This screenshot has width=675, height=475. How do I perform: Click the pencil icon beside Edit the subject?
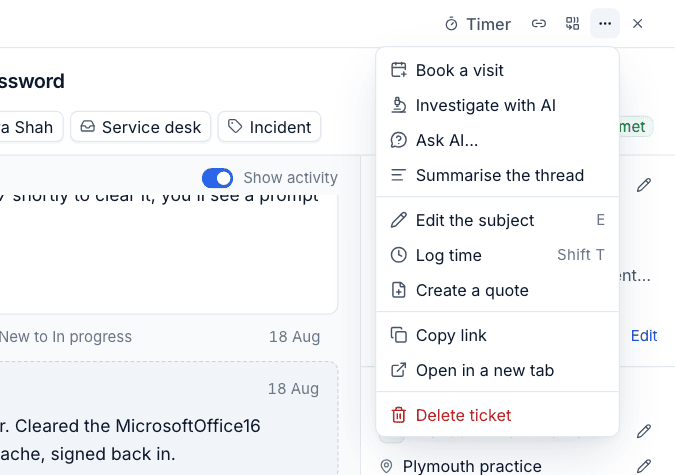399,220
